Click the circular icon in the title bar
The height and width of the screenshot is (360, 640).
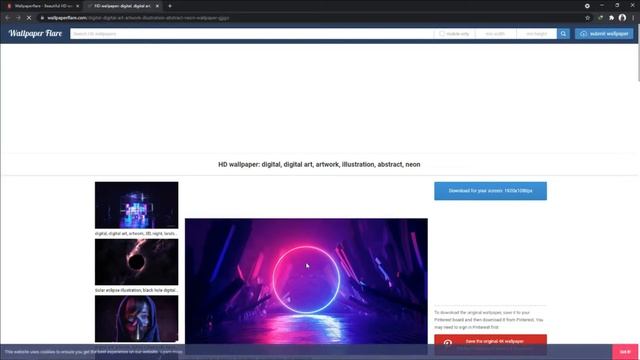(x=587, y=6)
